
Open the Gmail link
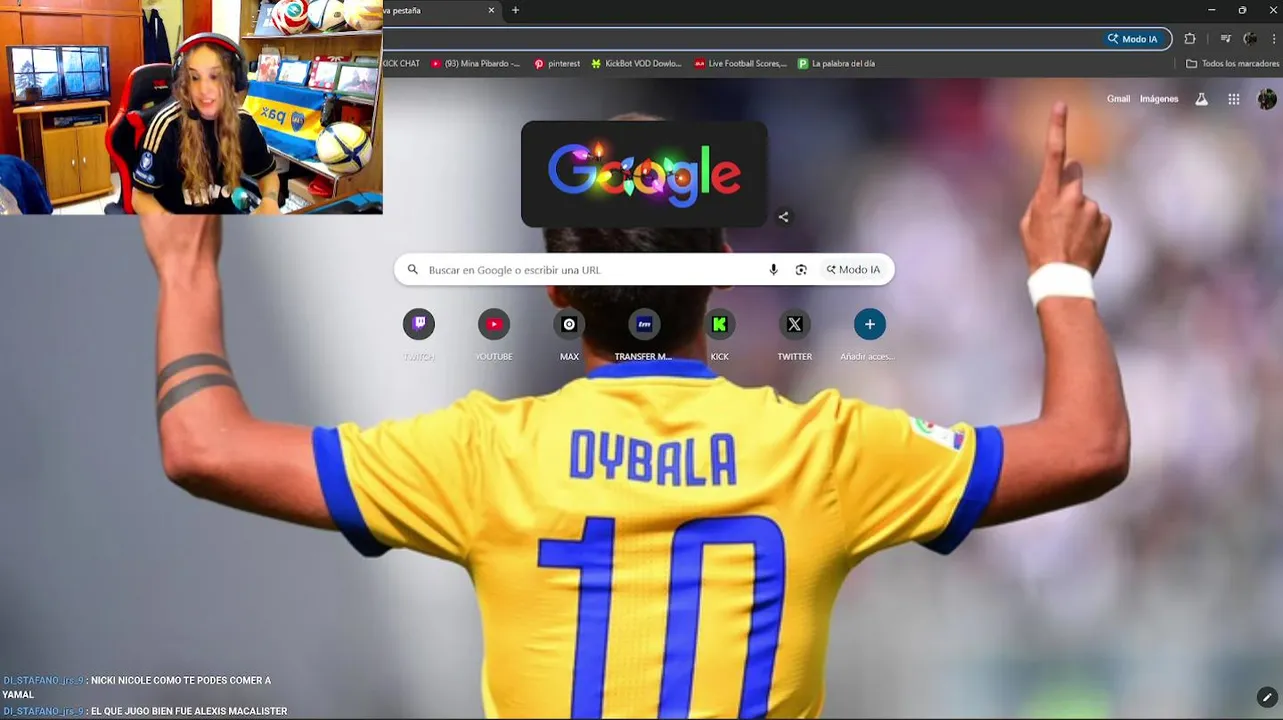tap(1118, 99)
